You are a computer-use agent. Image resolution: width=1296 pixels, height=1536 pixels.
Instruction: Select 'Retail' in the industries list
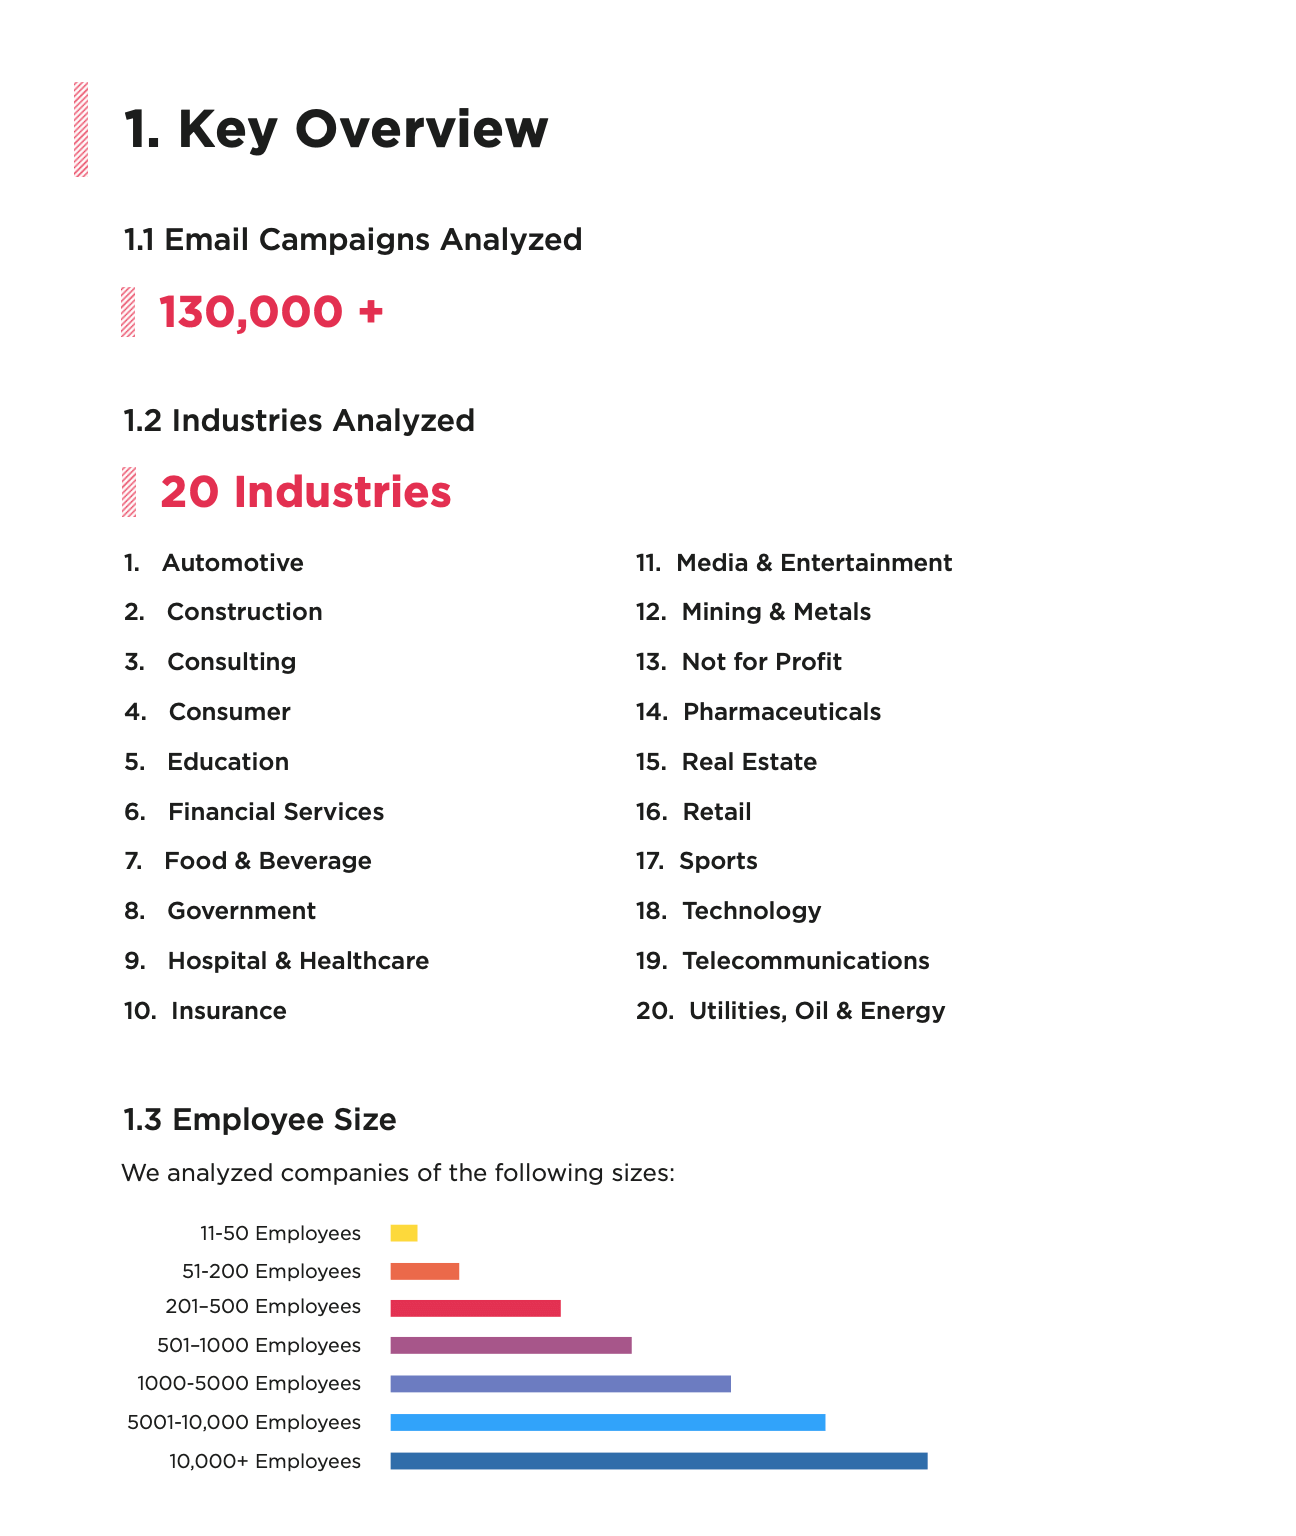point(717,812)
